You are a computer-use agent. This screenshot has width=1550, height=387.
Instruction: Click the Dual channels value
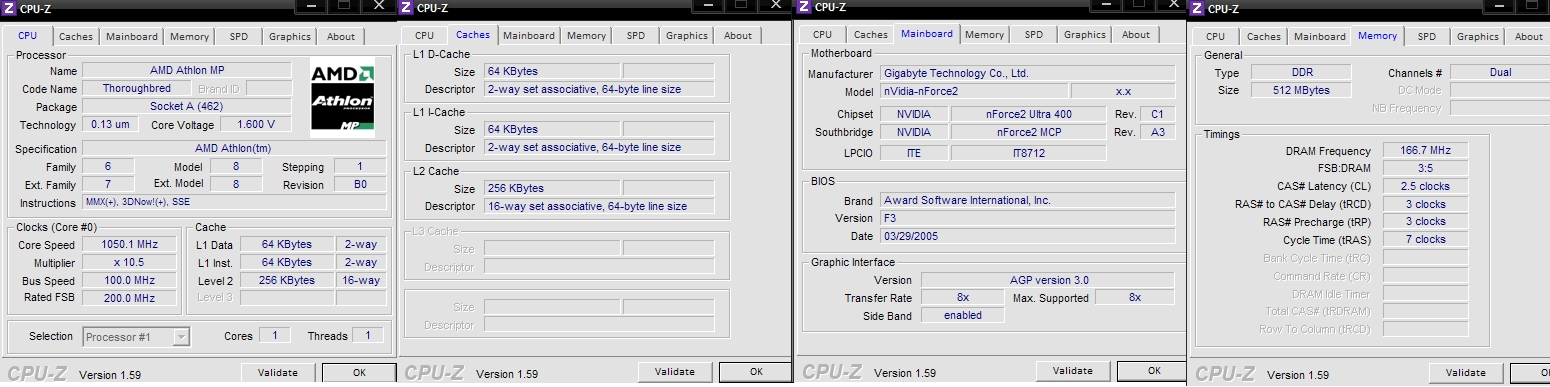[1499, 73]
